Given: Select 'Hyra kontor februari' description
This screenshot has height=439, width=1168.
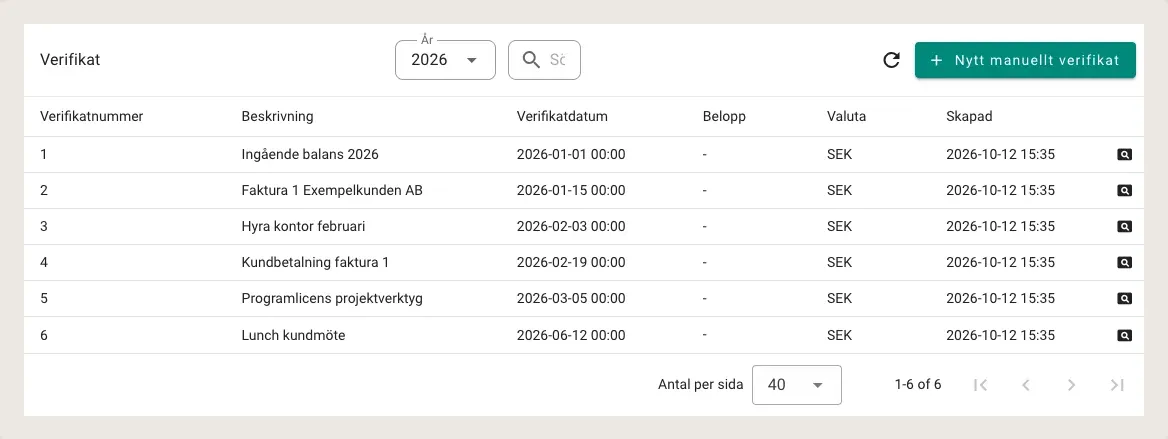Looking at the screenshot, I should [303, 226].
